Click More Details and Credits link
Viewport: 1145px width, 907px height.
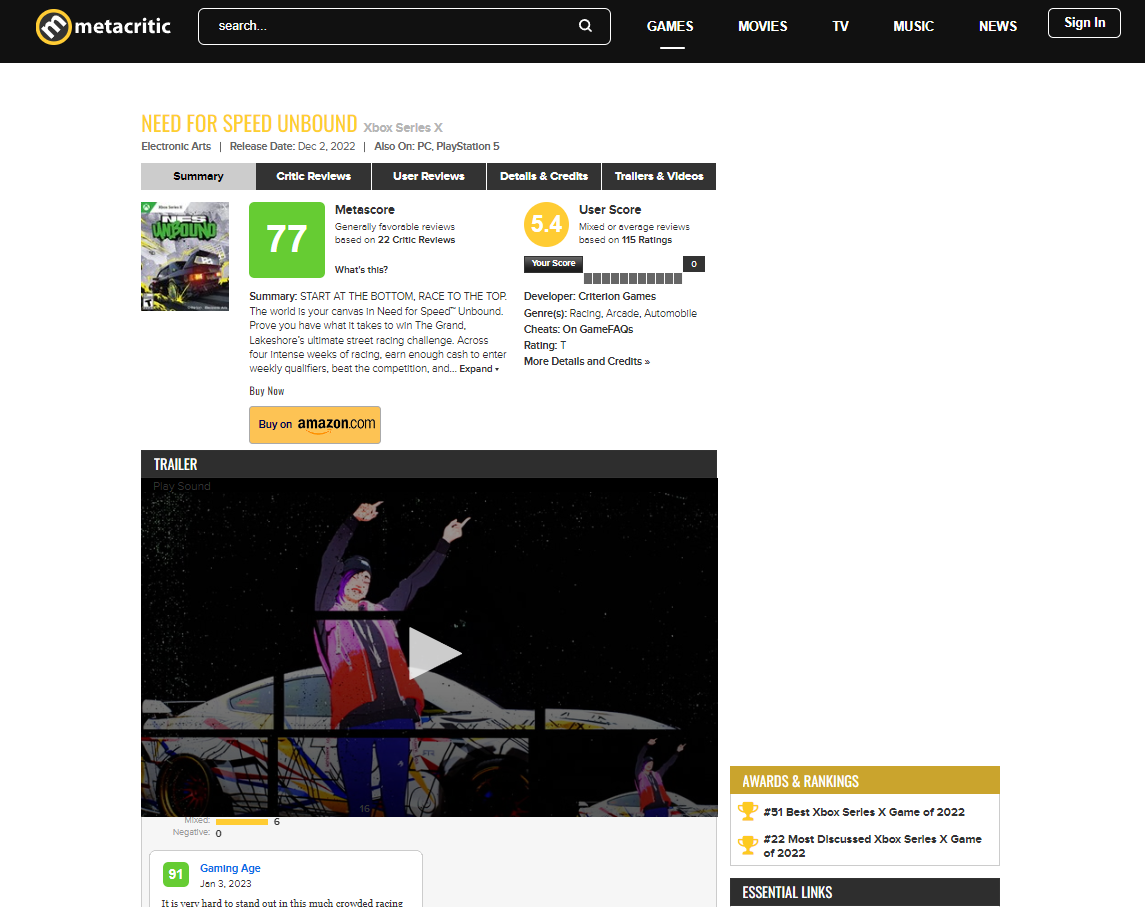(586, 361)
